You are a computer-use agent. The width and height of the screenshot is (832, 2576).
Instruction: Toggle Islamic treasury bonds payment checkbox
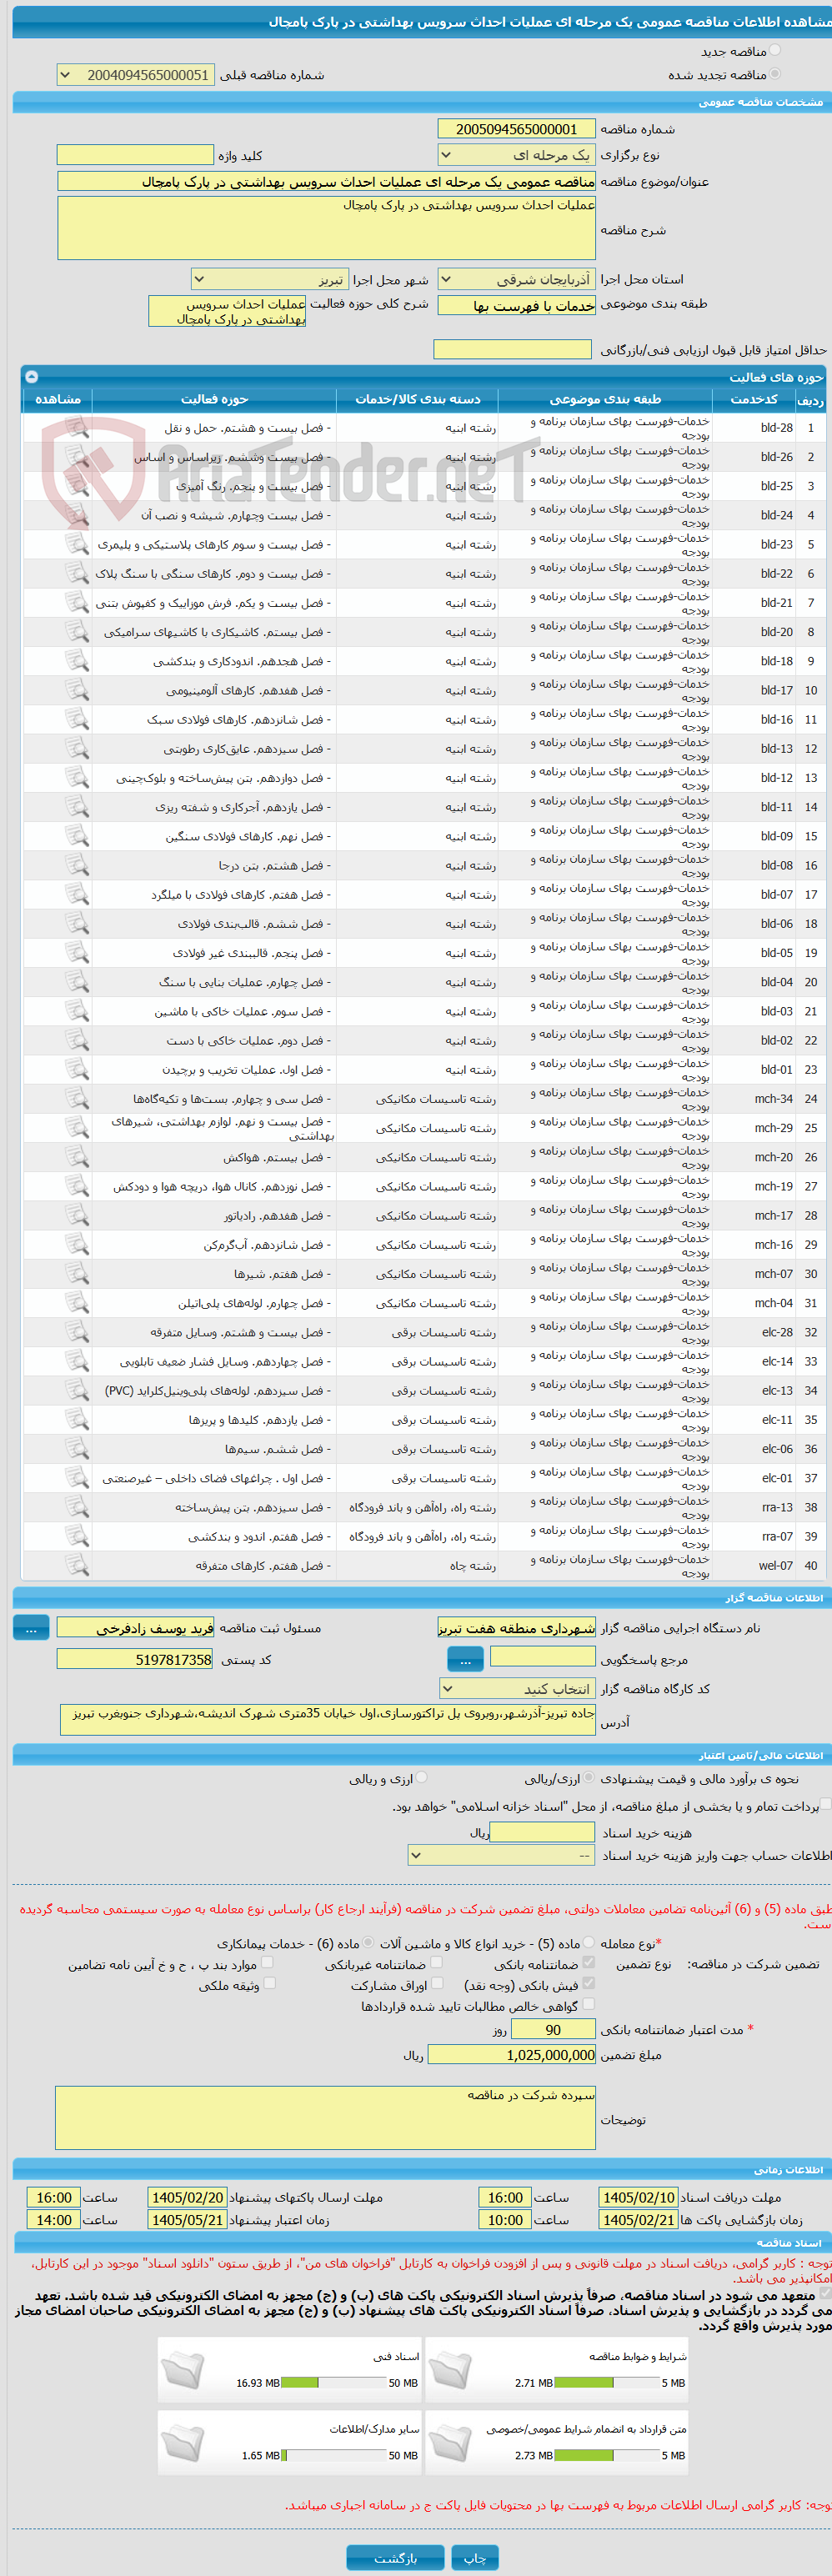click(826, 1805)
